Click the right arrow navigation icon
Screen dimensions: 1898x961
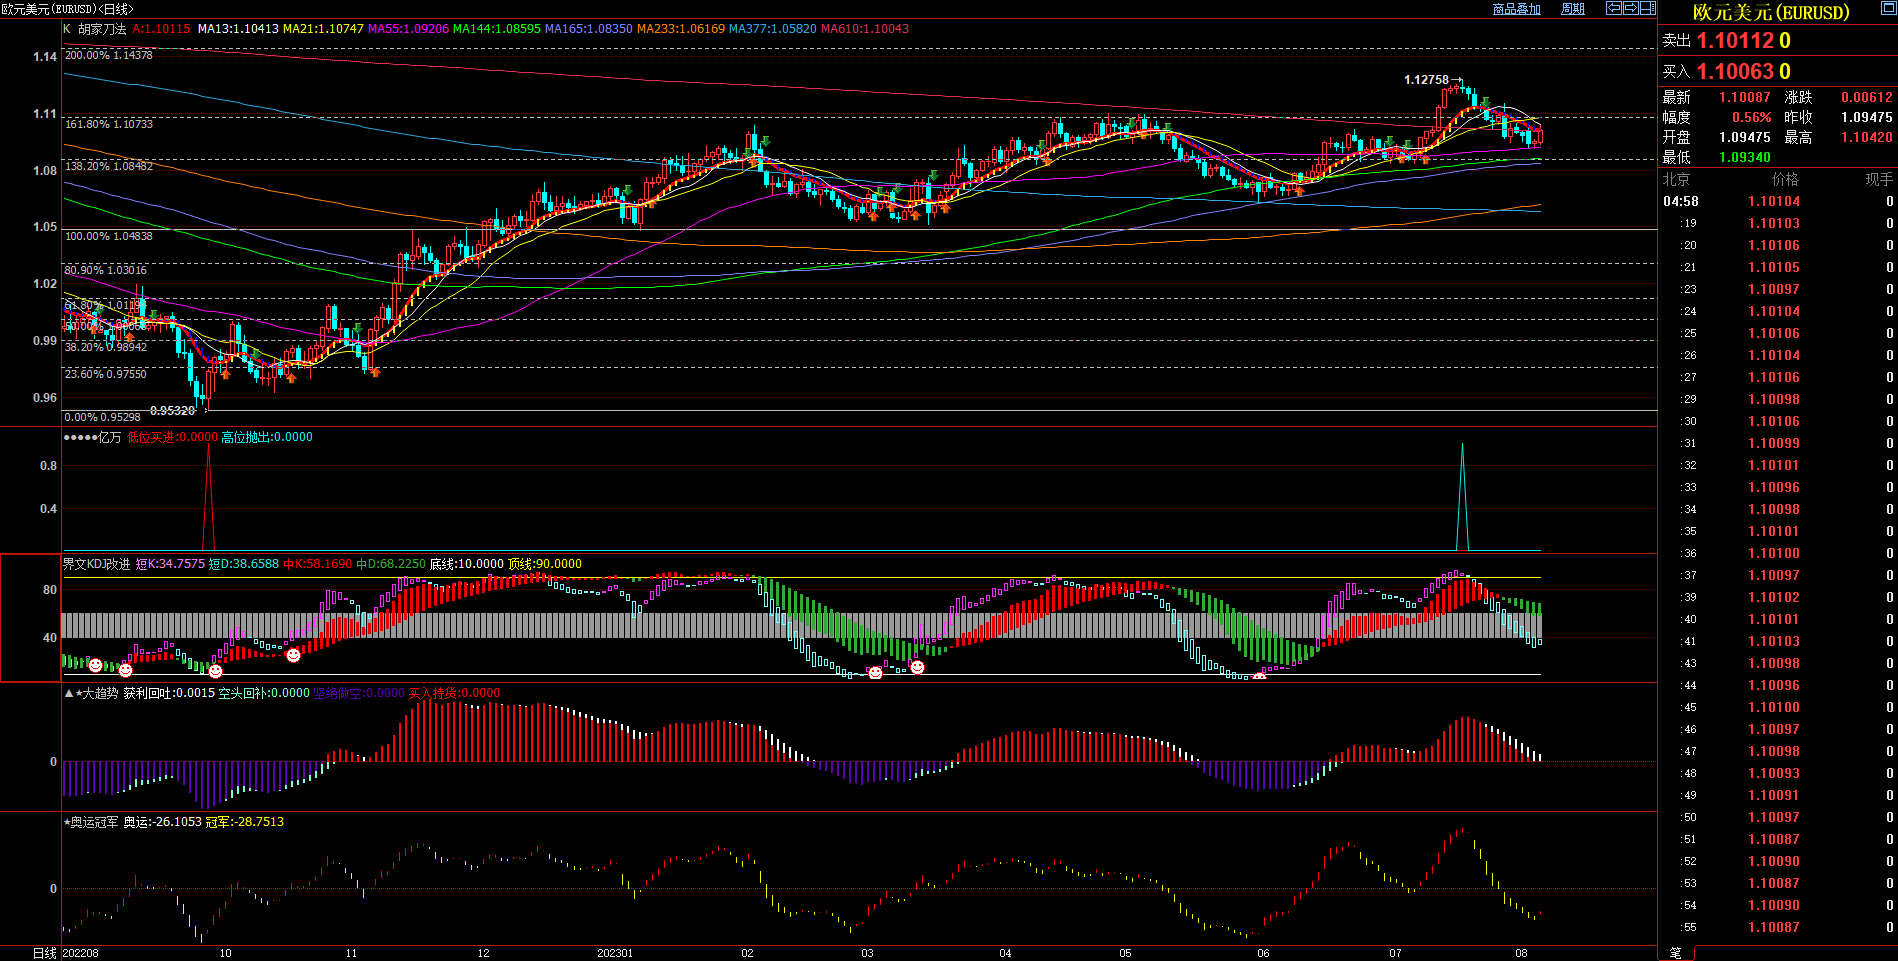click(1630, 8)
